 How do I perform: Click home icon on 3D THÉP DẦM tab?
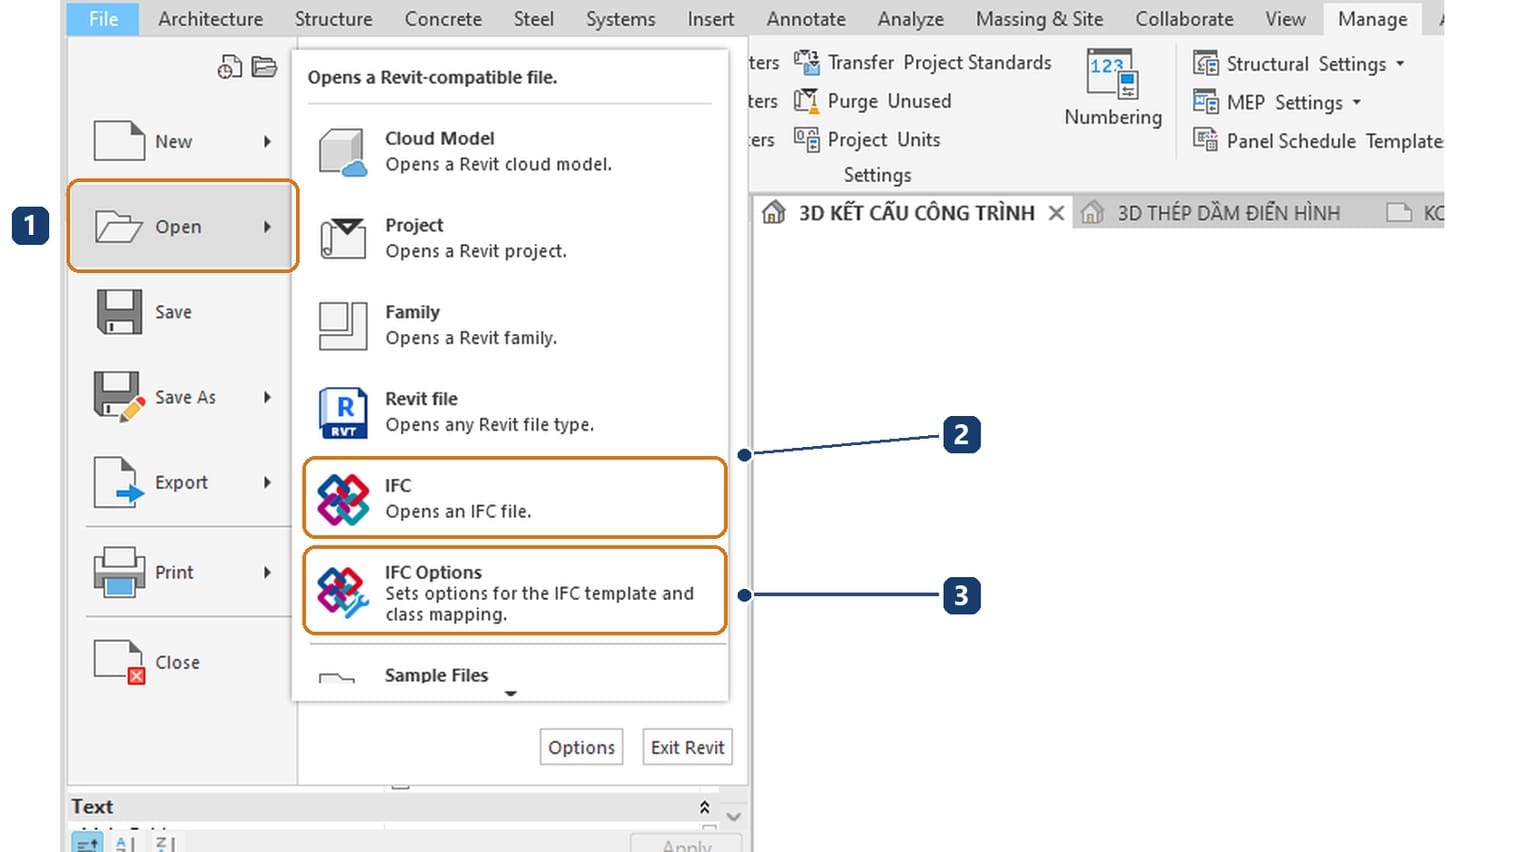pos(1093,212)
